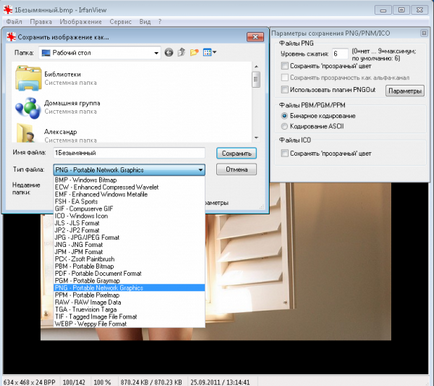Image resolution: width=434 pixels, height=386 pixels.
Task: Collapse the Тип файла dropdown arrow
Action: (200, 170)
